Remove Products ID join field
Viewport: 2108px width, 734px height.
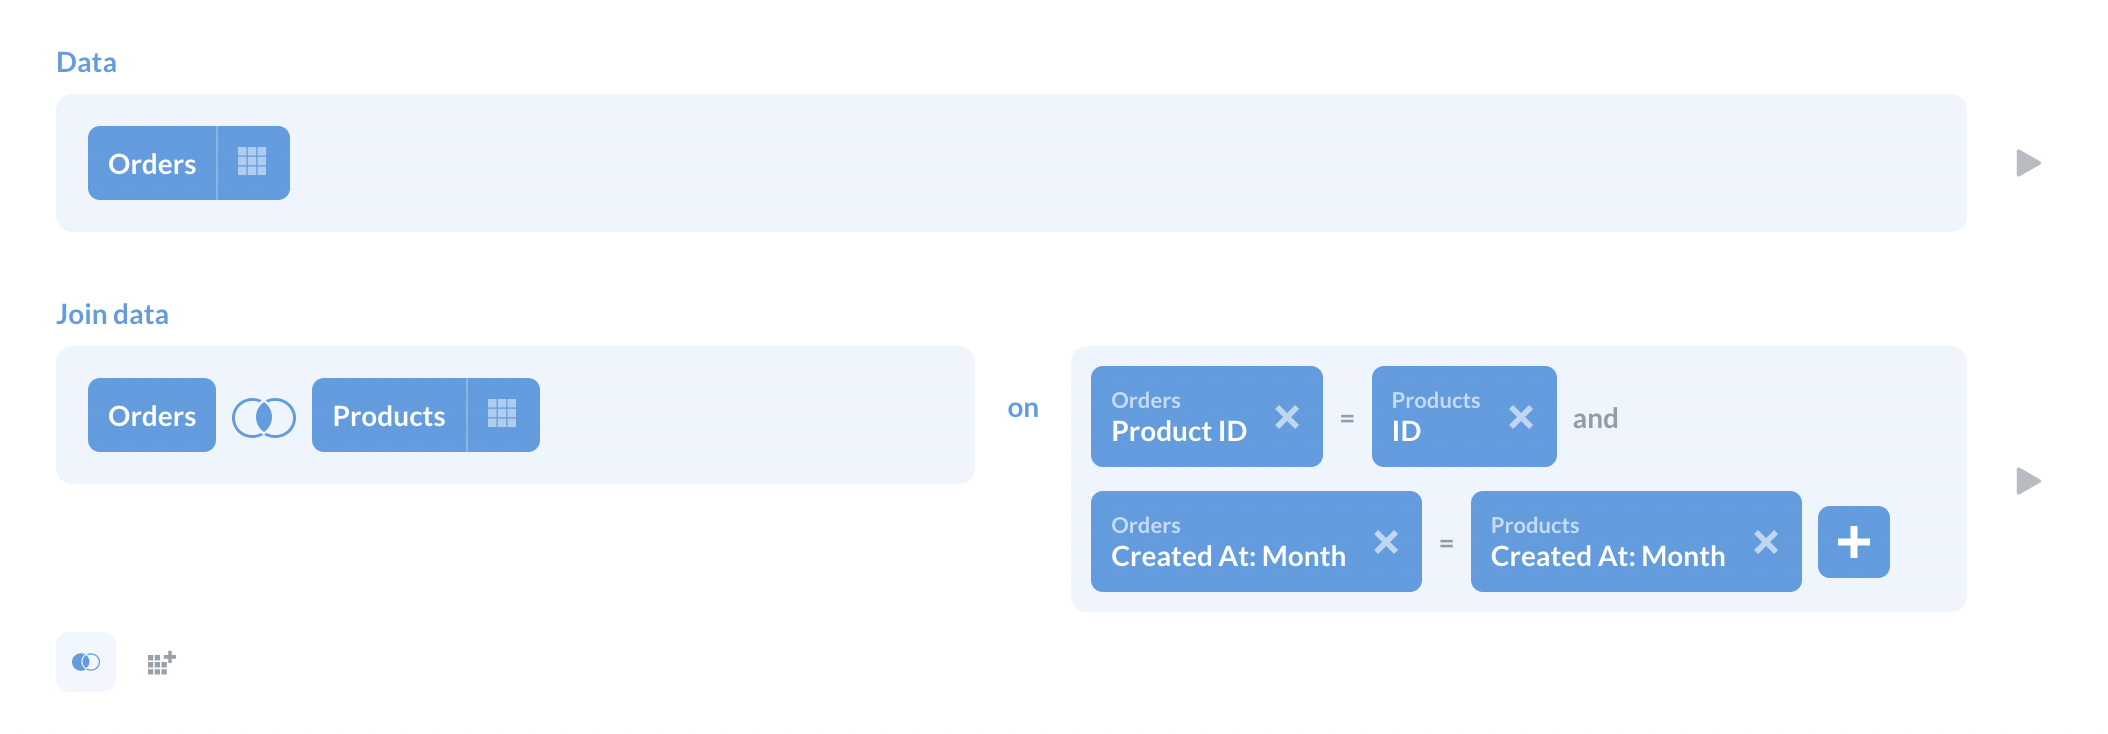point(1521,416)
